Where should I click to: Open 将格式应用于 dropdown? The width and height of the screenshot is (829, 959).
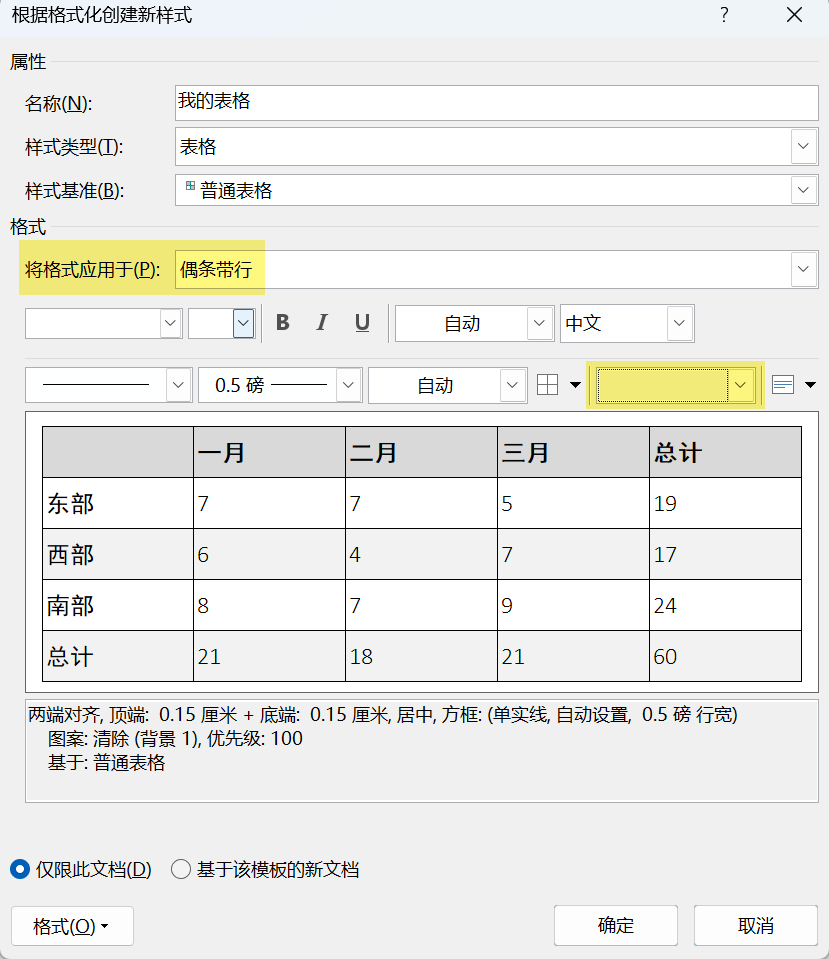point(803,269)
